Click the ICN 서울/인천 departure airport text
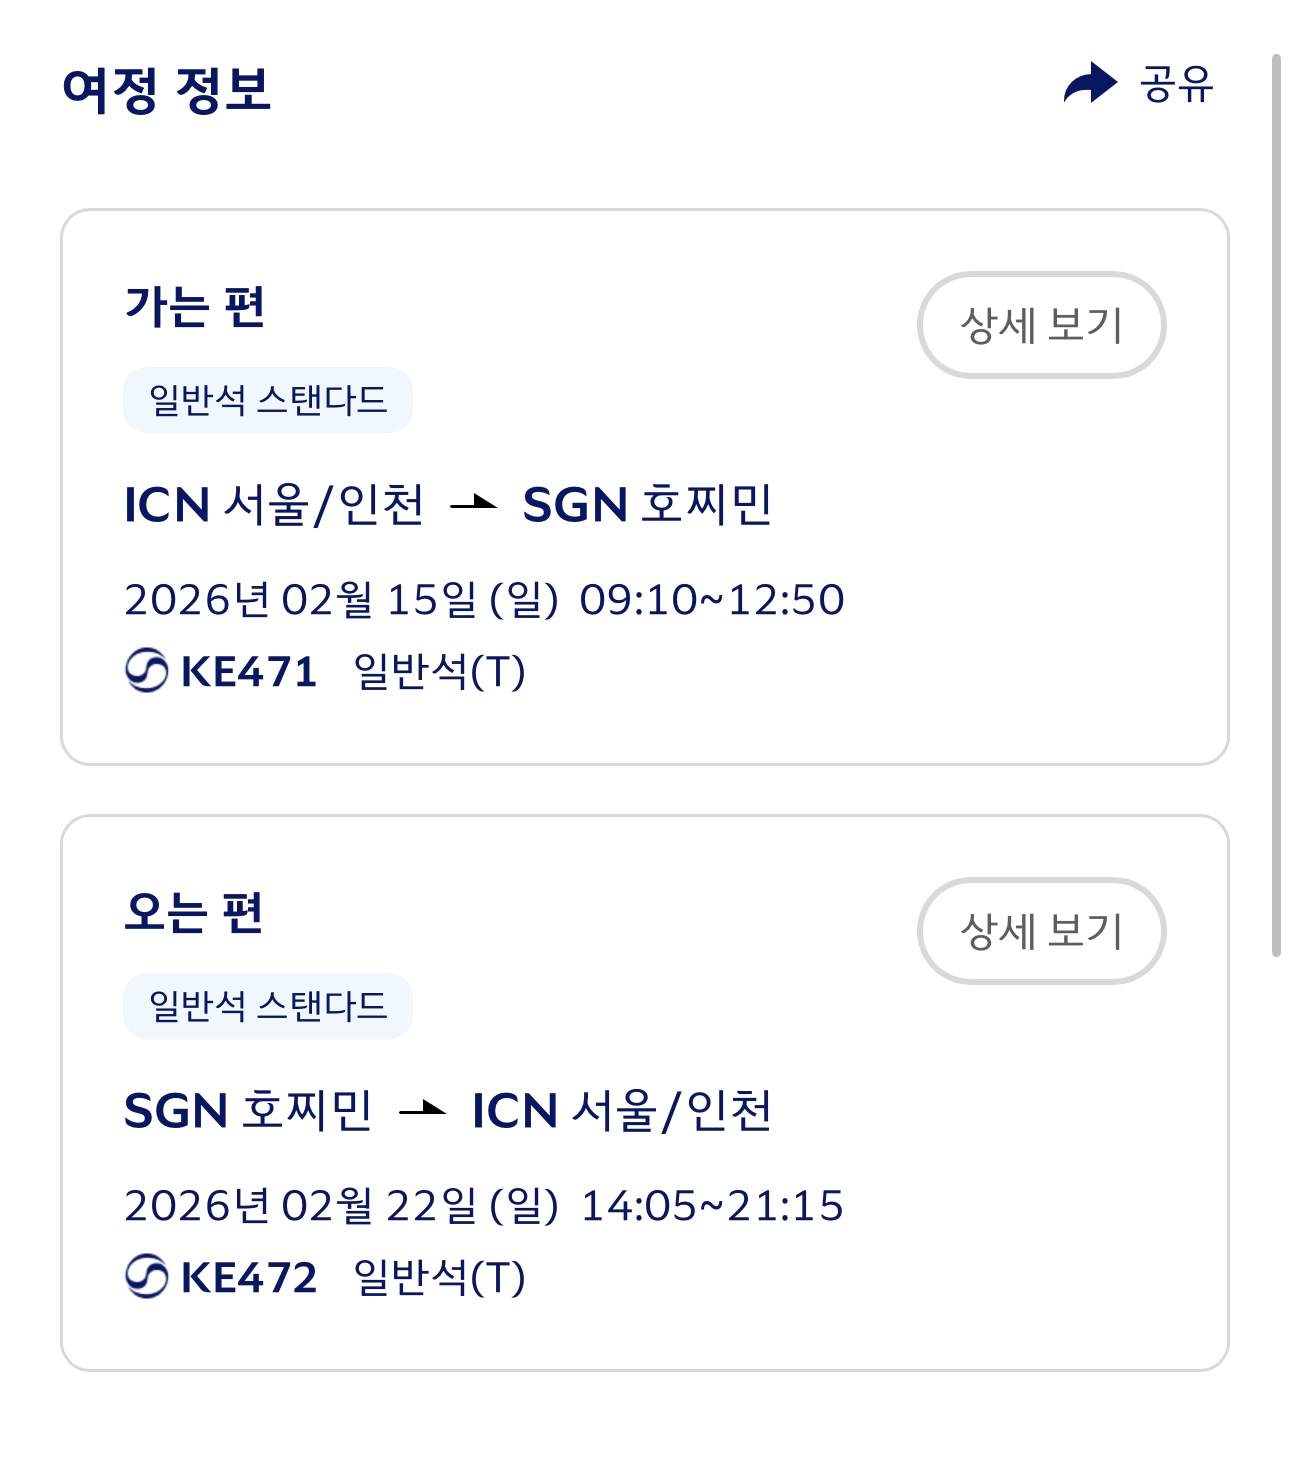The height and width of the screenshot is (1467, 1290). (x=274, y=505)
